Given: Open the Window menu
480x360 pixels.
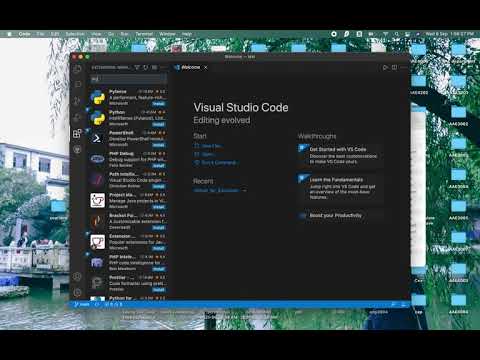Looking at the screenshot, I should coord(167,34).
